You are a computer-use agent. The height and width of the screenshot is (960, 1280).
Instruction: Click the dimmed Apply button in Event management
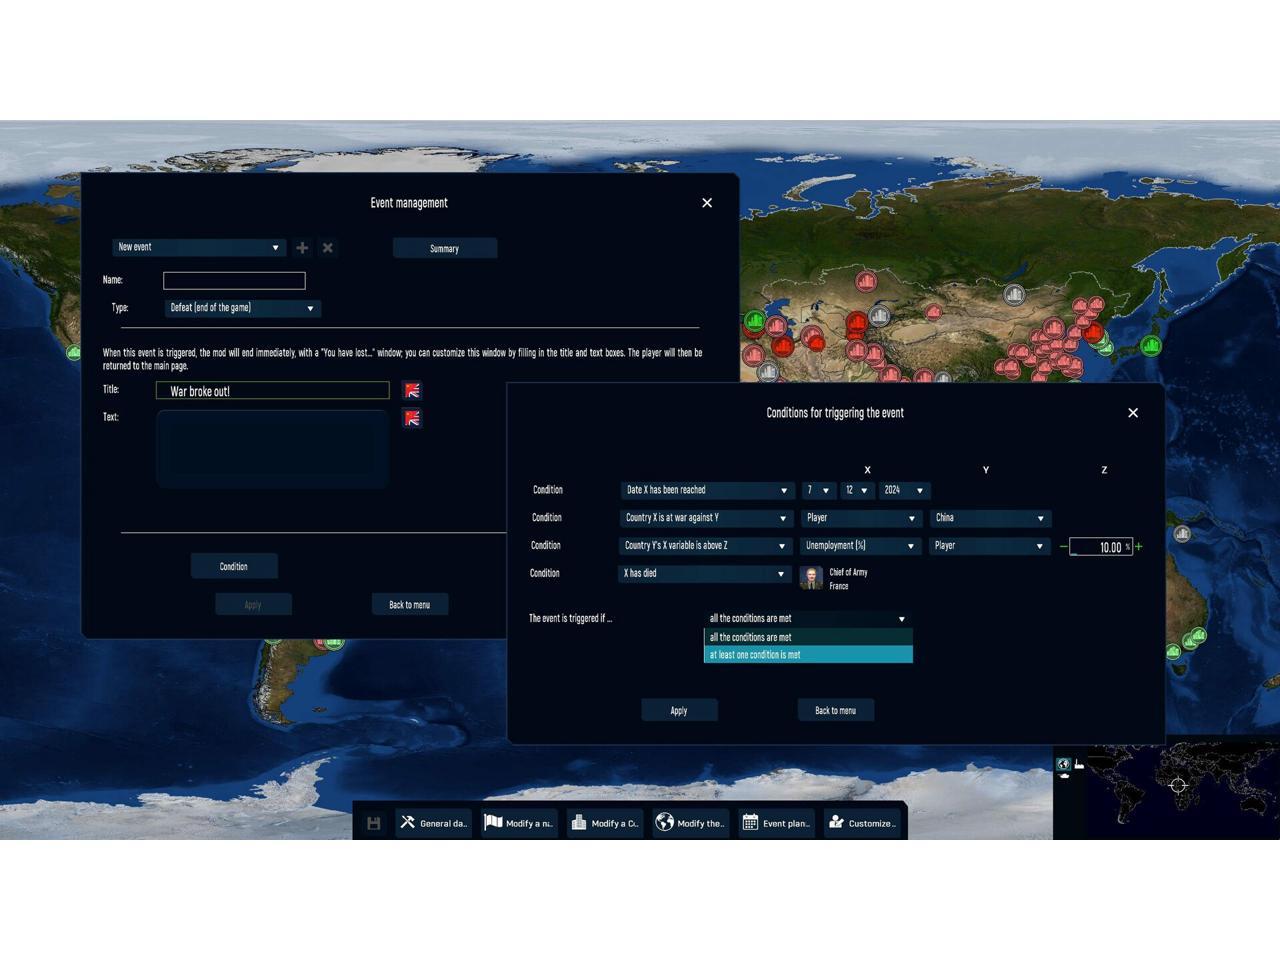253,604
